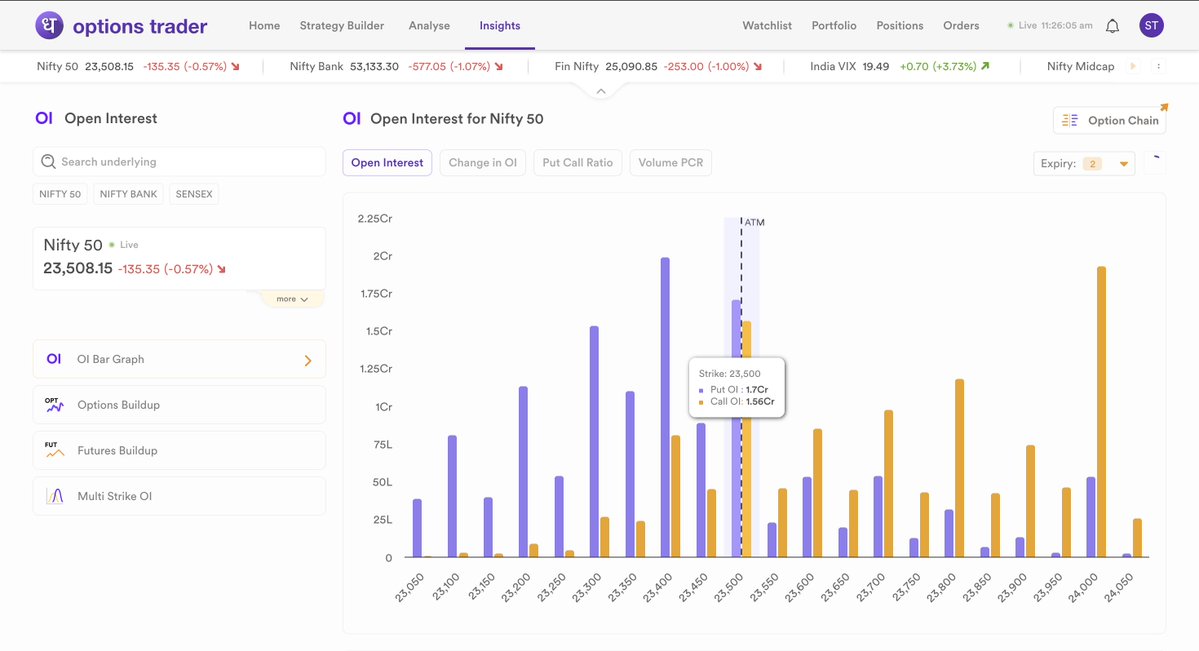Screen dimensions: 1199x651
Task: Click the Nifty 50 live price card
Action: [x=179, y=258]
